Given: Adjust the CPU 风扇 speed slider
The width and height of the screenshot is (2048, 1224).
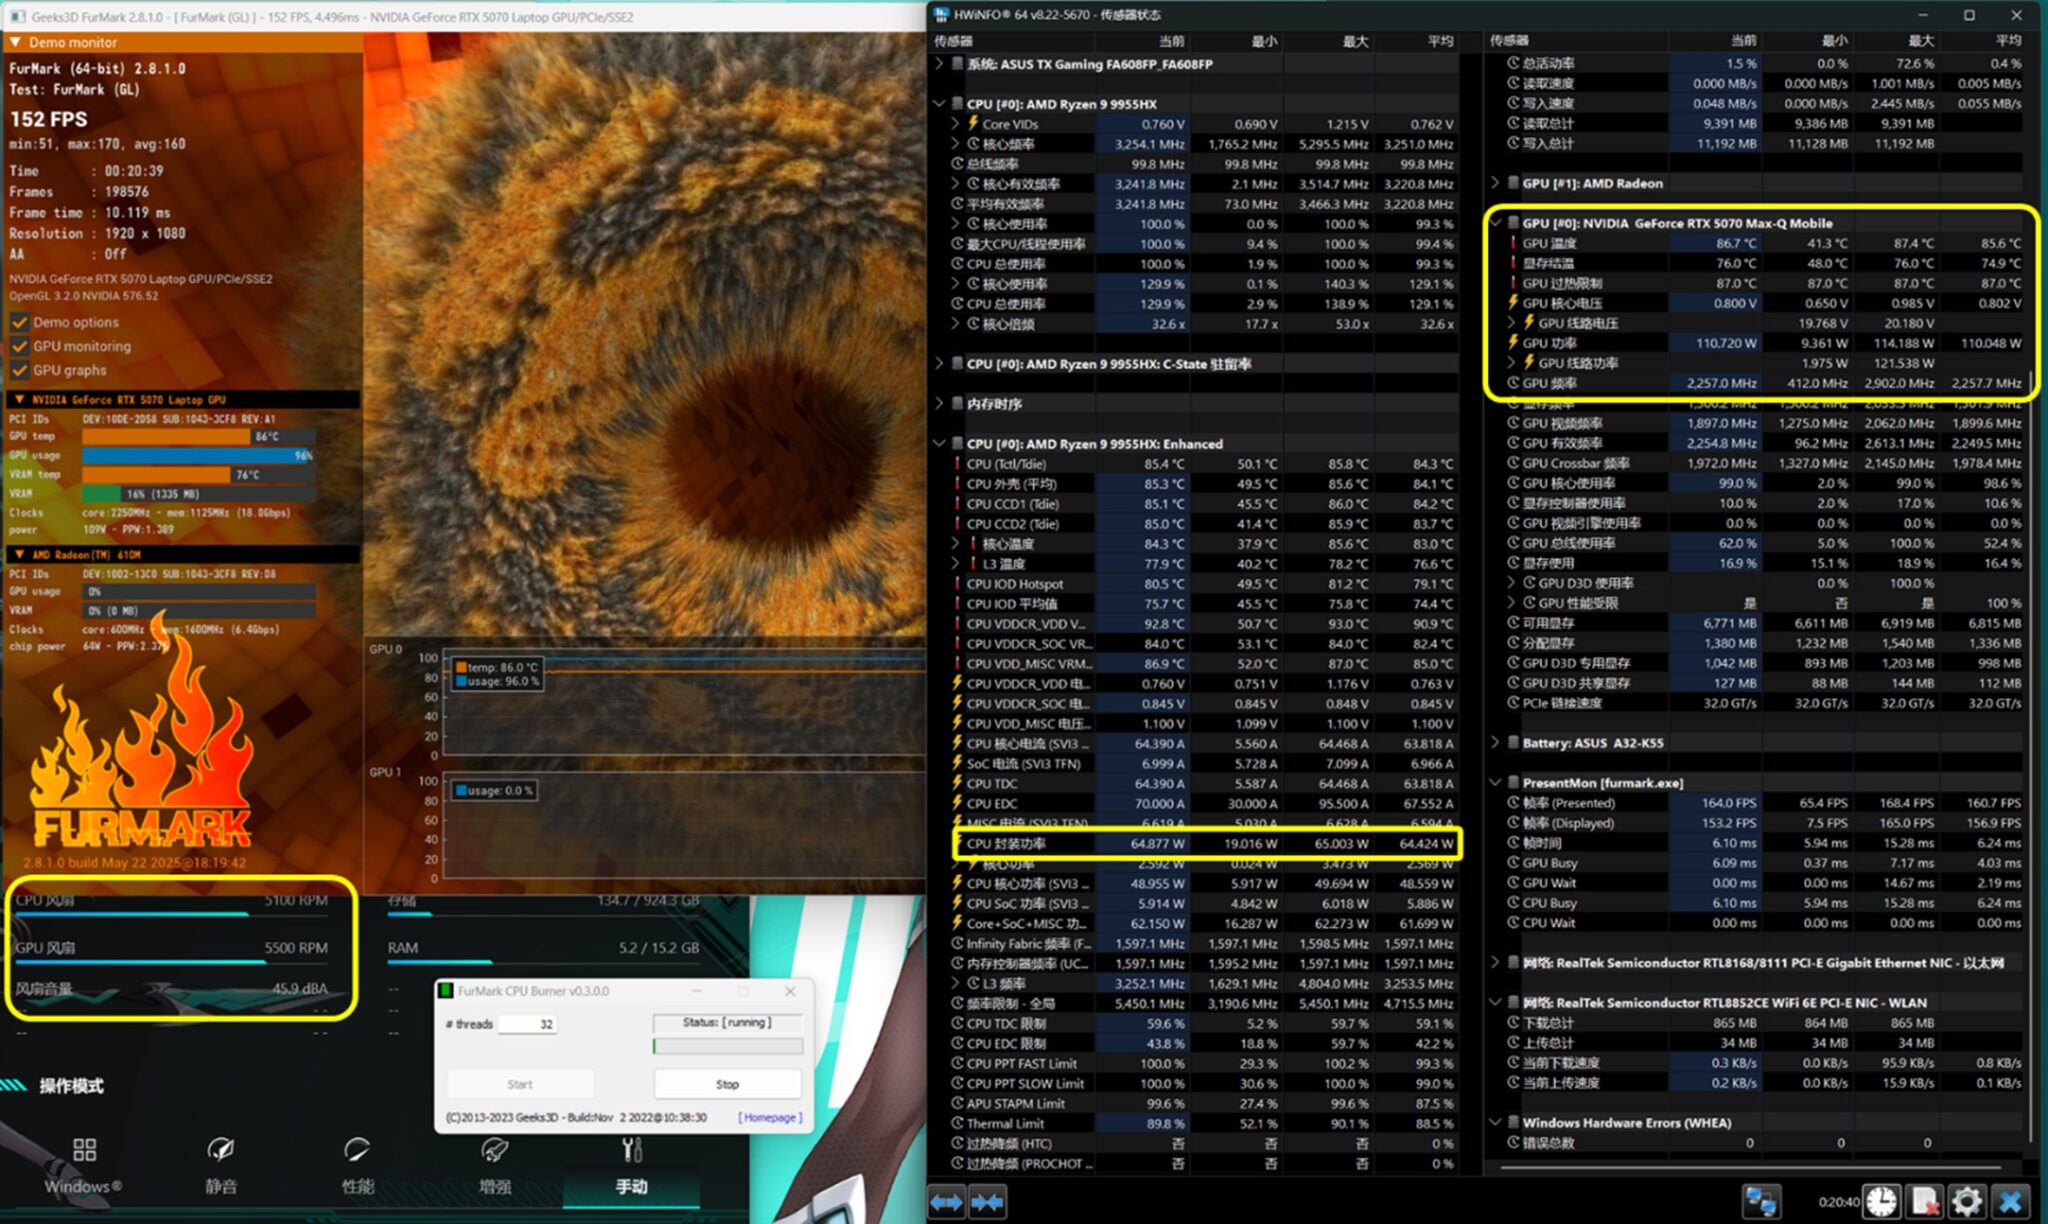Looking at the screenshot, I should (x=174, y=914).
